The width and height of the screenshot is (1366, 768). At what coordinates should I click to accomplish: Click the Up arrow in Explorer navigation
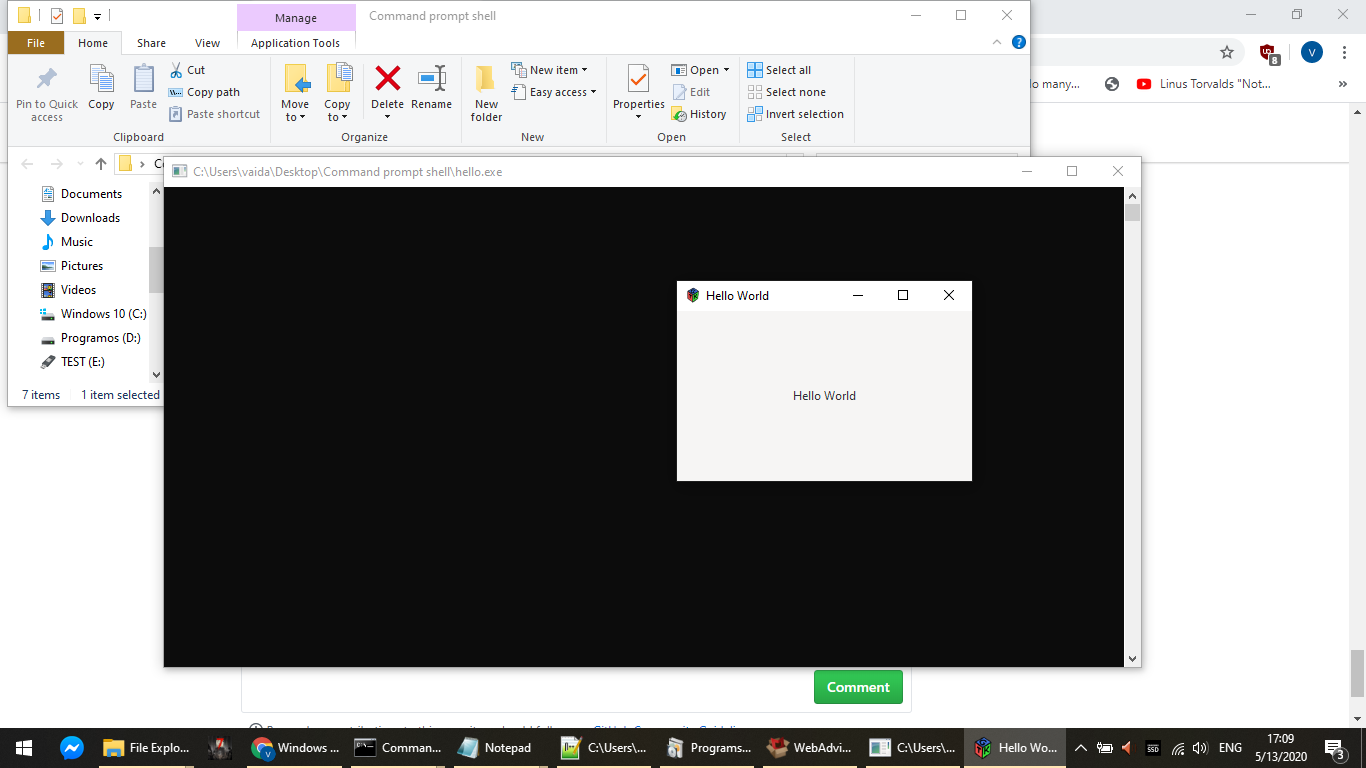coord(100,164)
